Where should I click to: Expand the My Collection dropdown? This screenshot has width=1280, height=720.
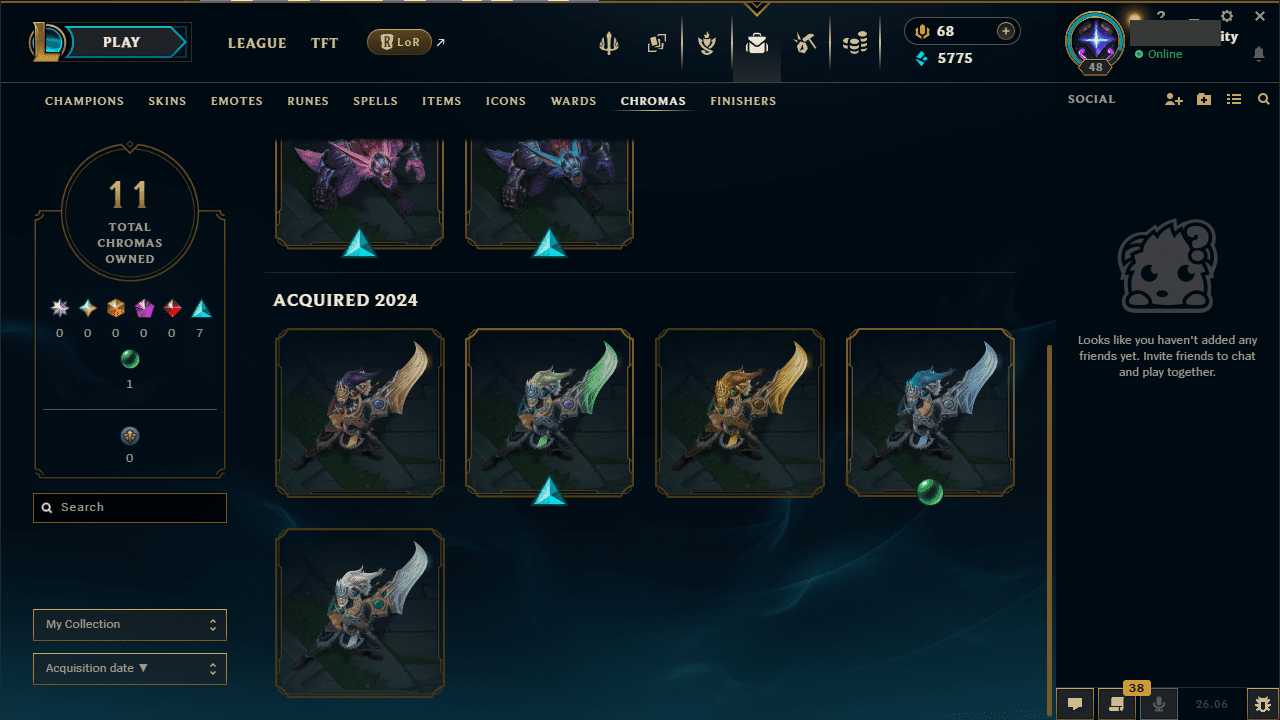130,625
